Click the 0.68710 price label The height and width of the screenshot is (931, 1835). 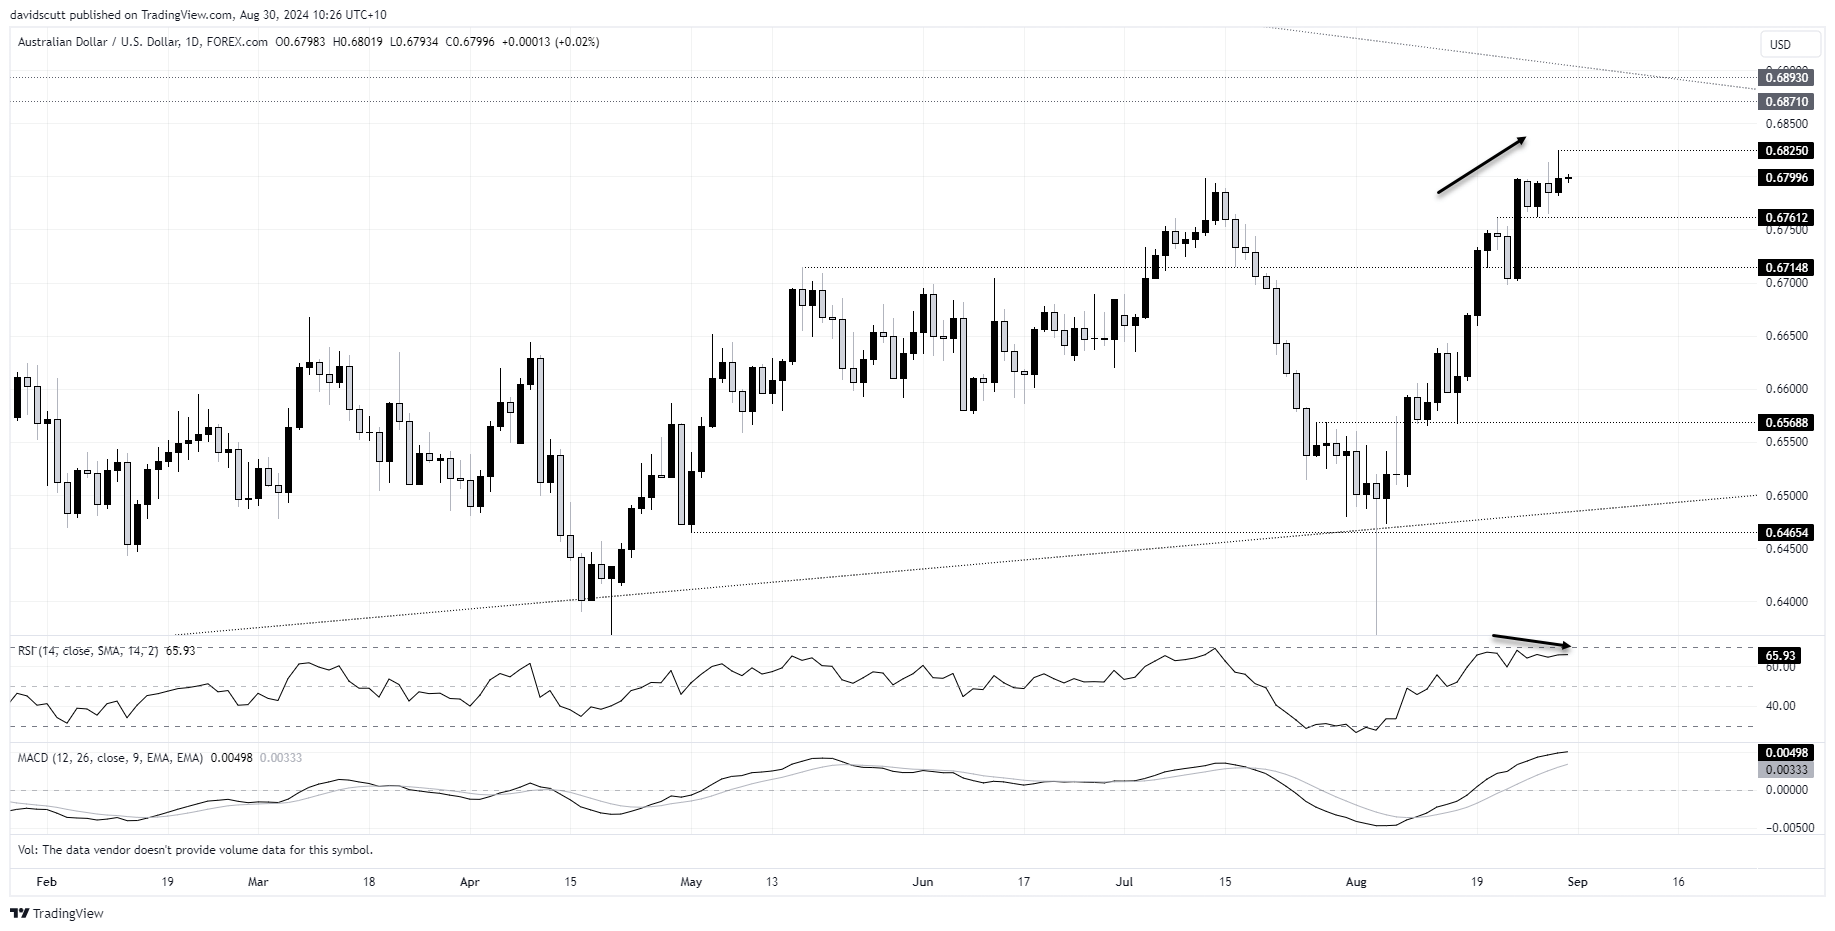click(x=1786, y=102)
